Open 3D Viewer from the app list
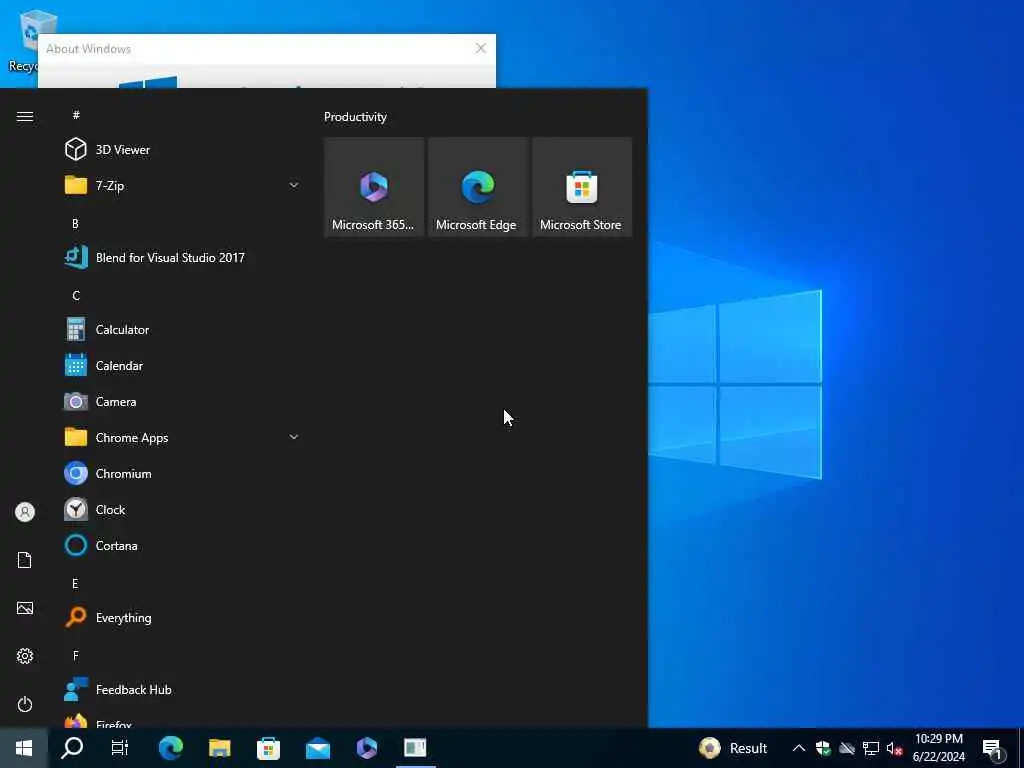The image size is (1024, 768). (x=183, y=150)
